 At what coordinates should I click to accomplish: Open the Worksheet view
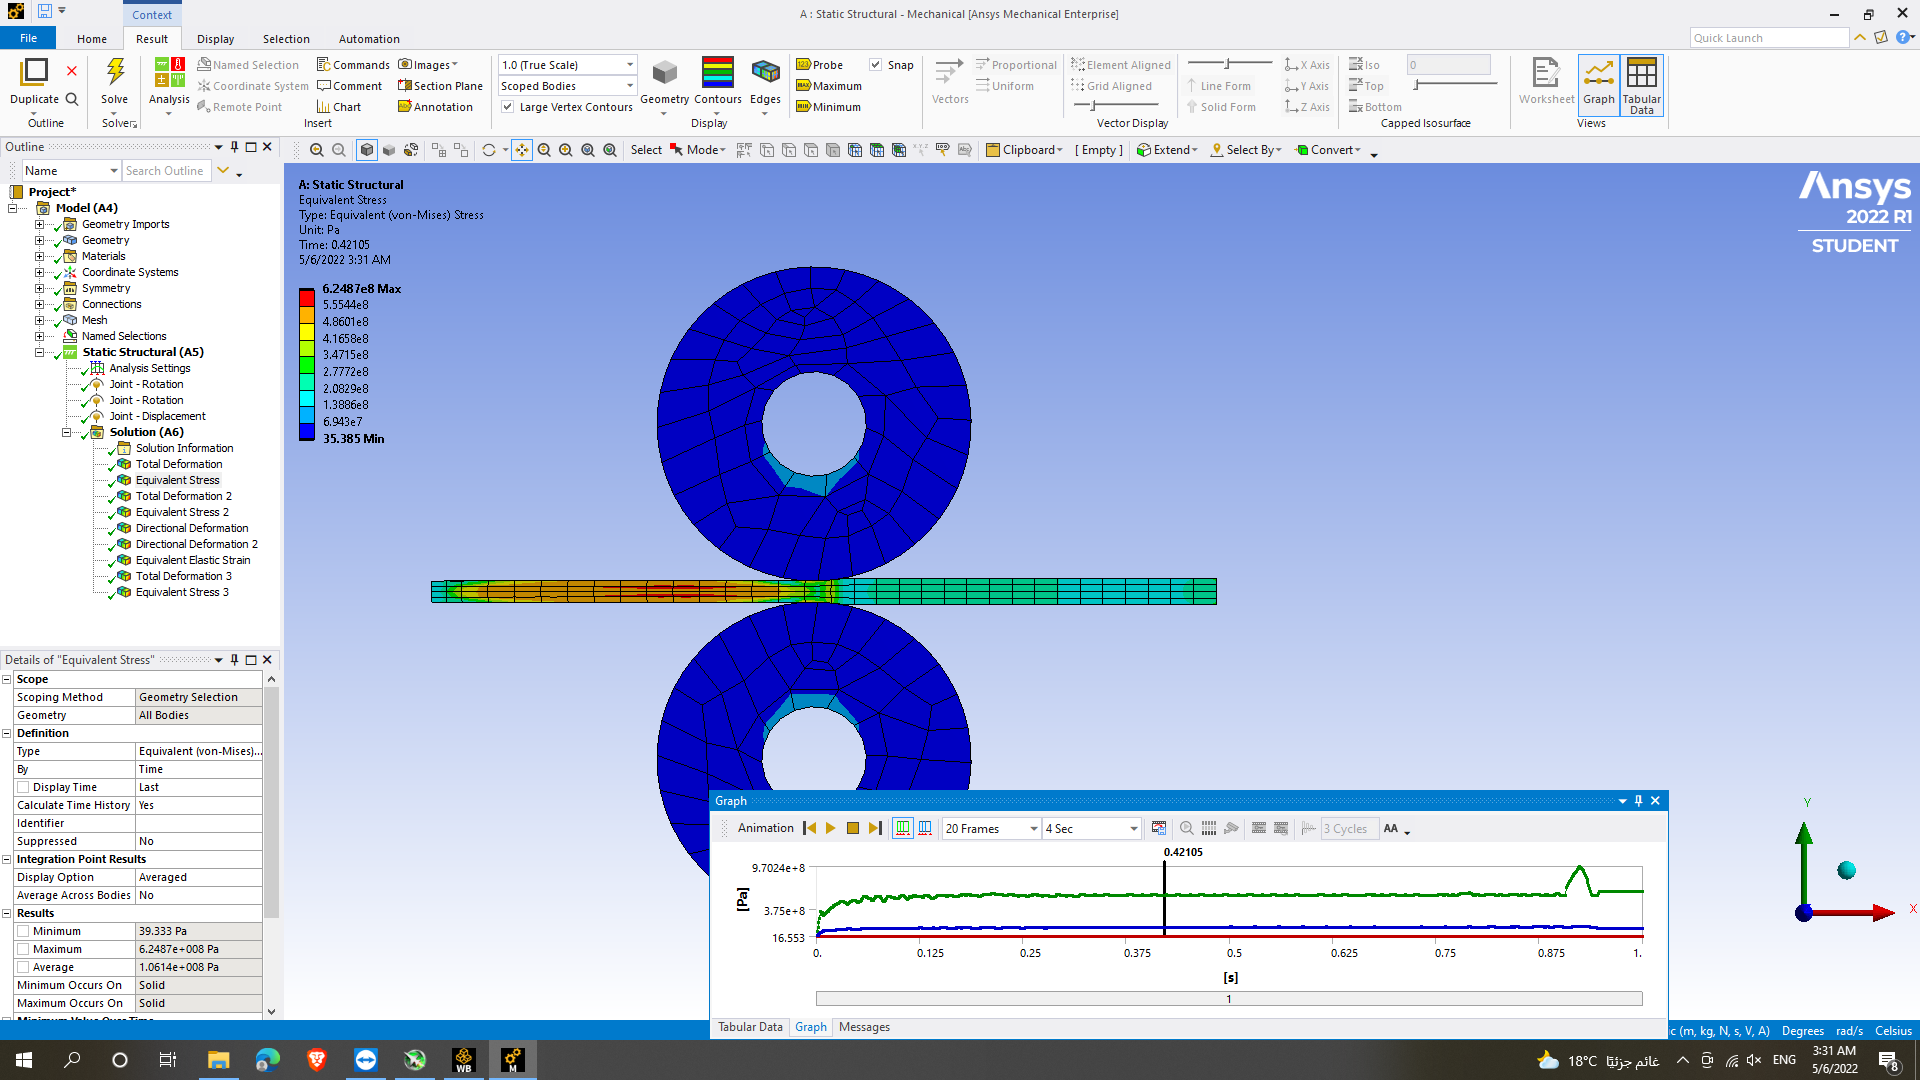[x=1546, y=72]
